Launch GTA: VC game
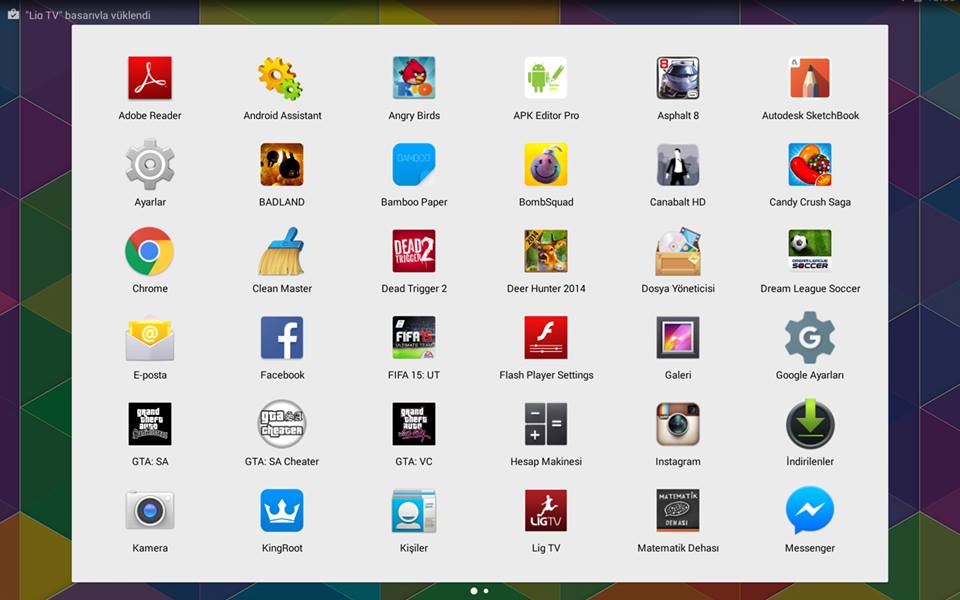The image size is (960, 600). pyautogui.click(x=414, y=424)
